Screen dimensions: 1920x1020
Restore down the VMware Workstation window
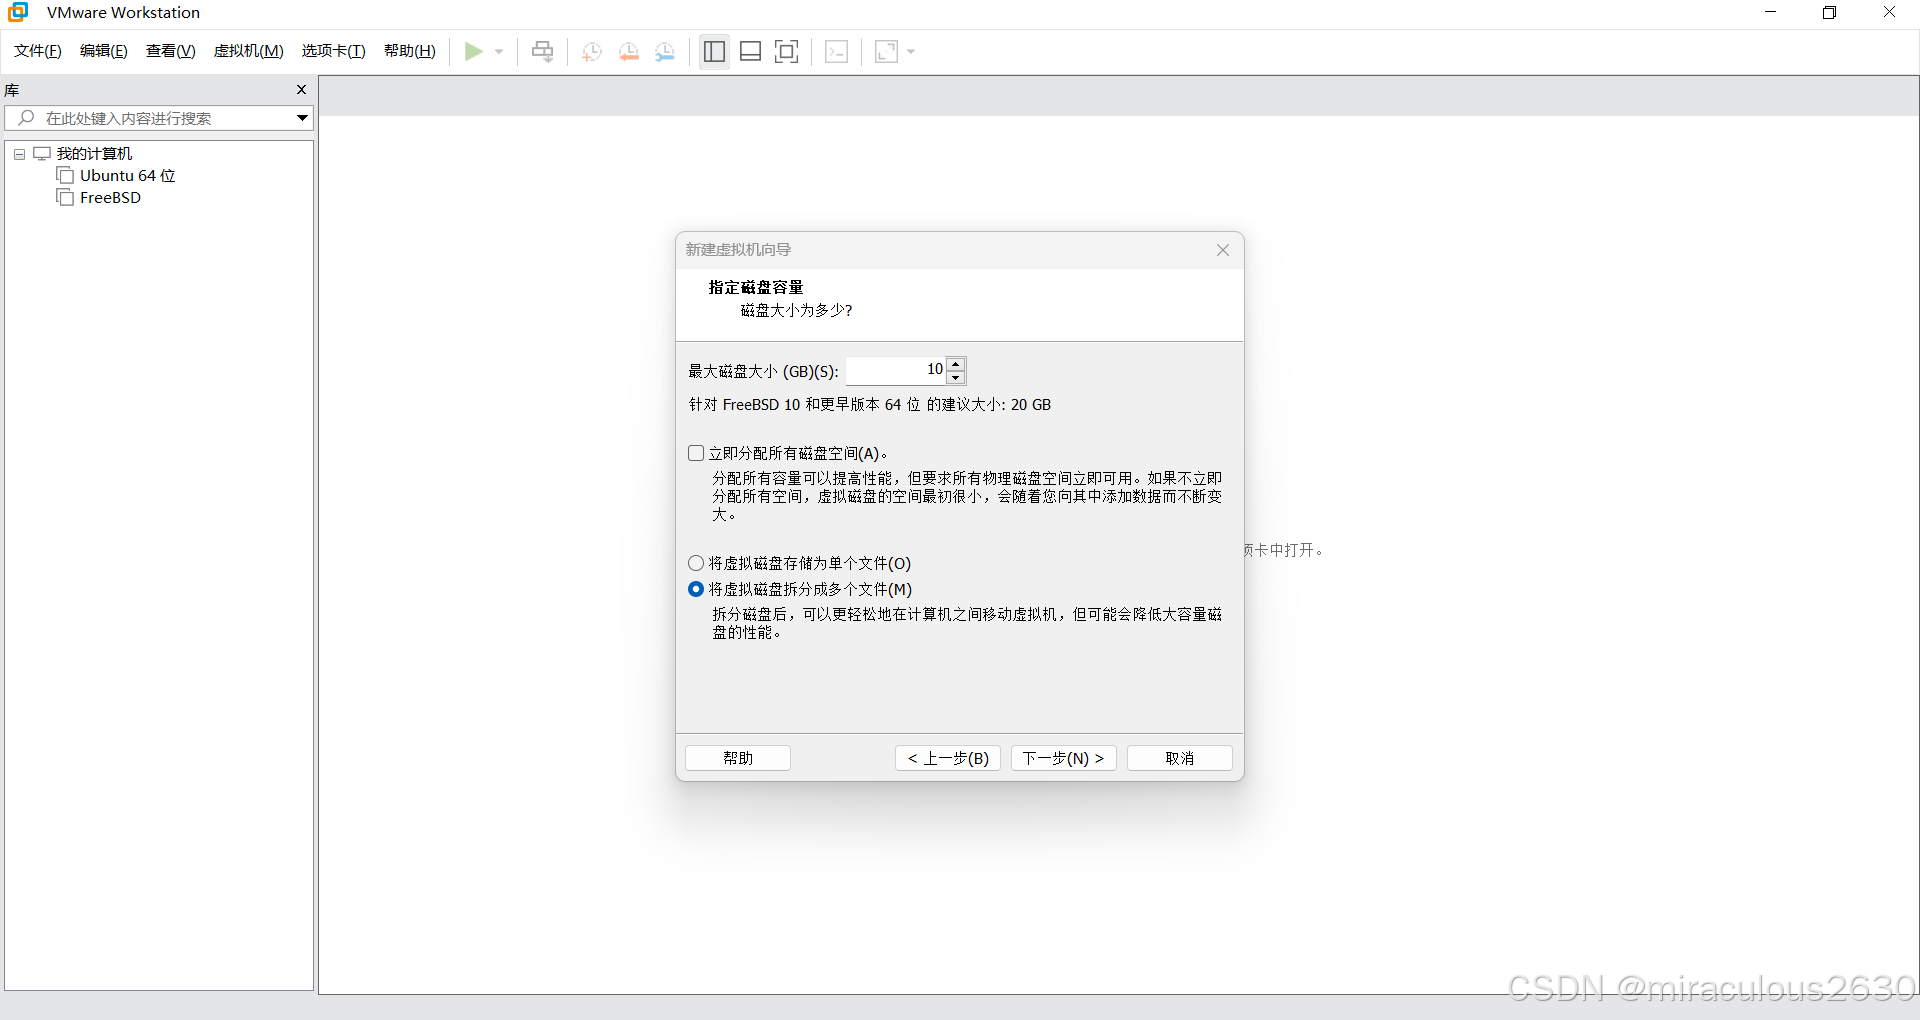[1829, 12]
